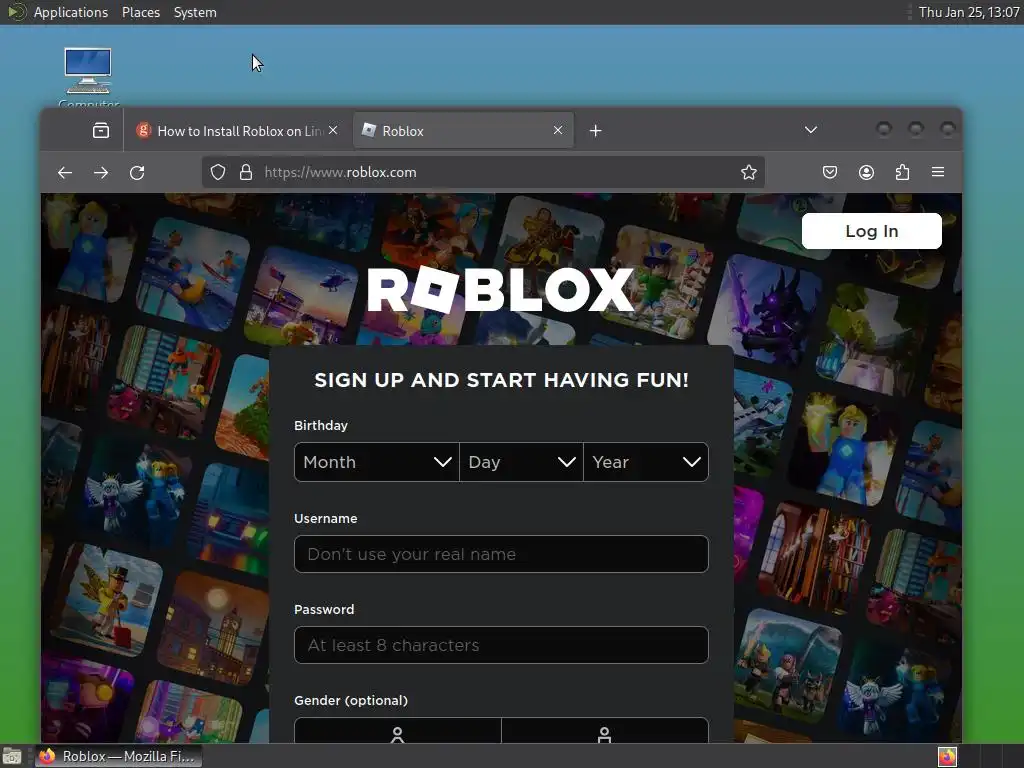This screenshot has width=1024, height=768.
Task: Open tracking protection shield icon
Action: pyautogui.click(x=218, y=172)
